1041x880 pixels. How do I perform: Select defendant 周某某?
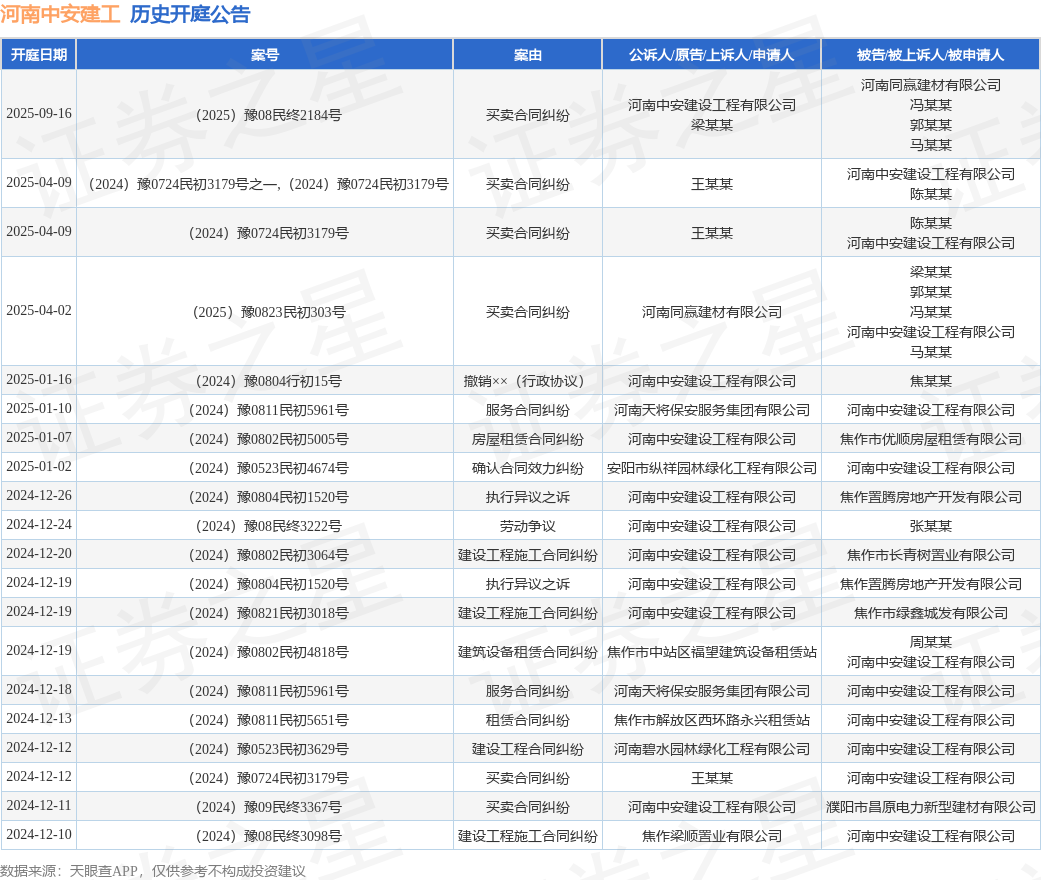931,642
